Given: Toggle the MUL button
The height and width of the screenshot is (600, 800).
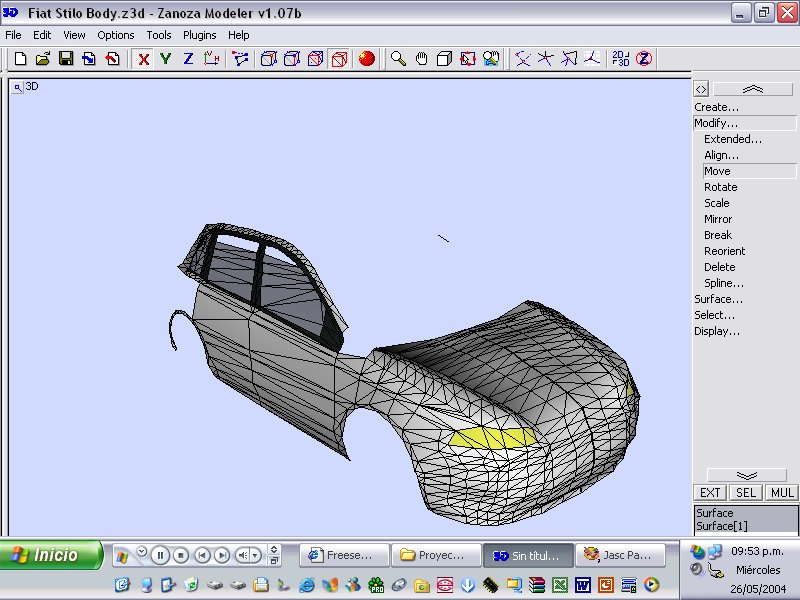Looking at the screenshot, I should pyautogui.click(x=782, y=493).
